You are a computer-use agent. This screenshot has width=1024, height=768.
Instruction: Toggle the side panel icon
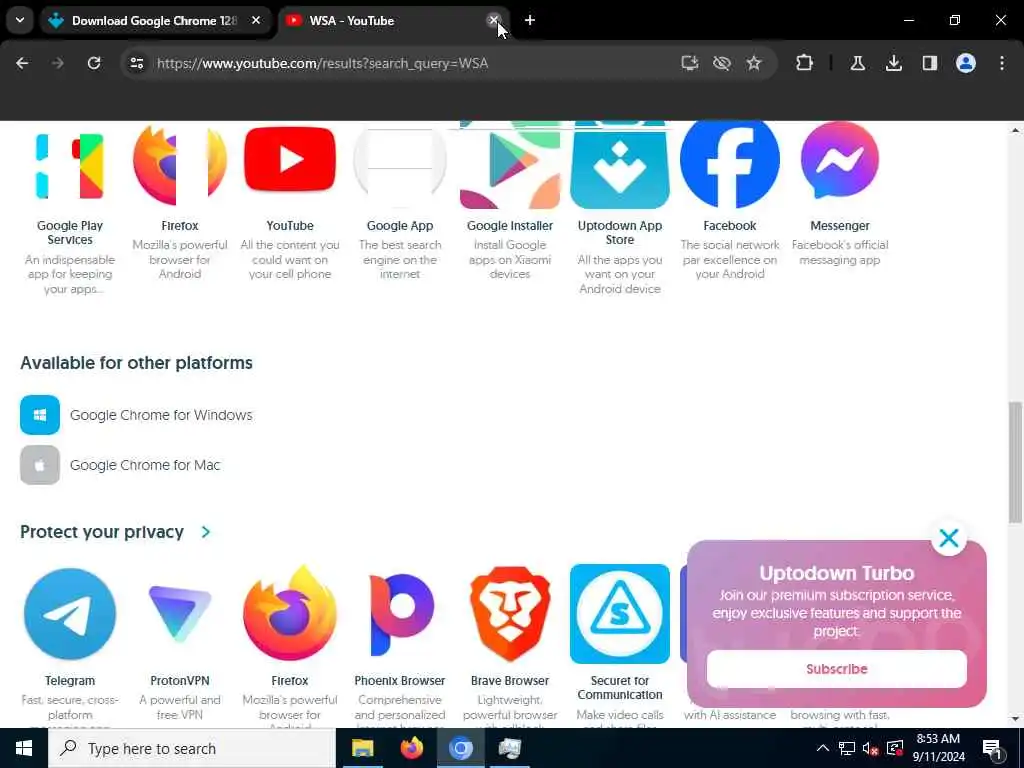click(x=929, y=63)
